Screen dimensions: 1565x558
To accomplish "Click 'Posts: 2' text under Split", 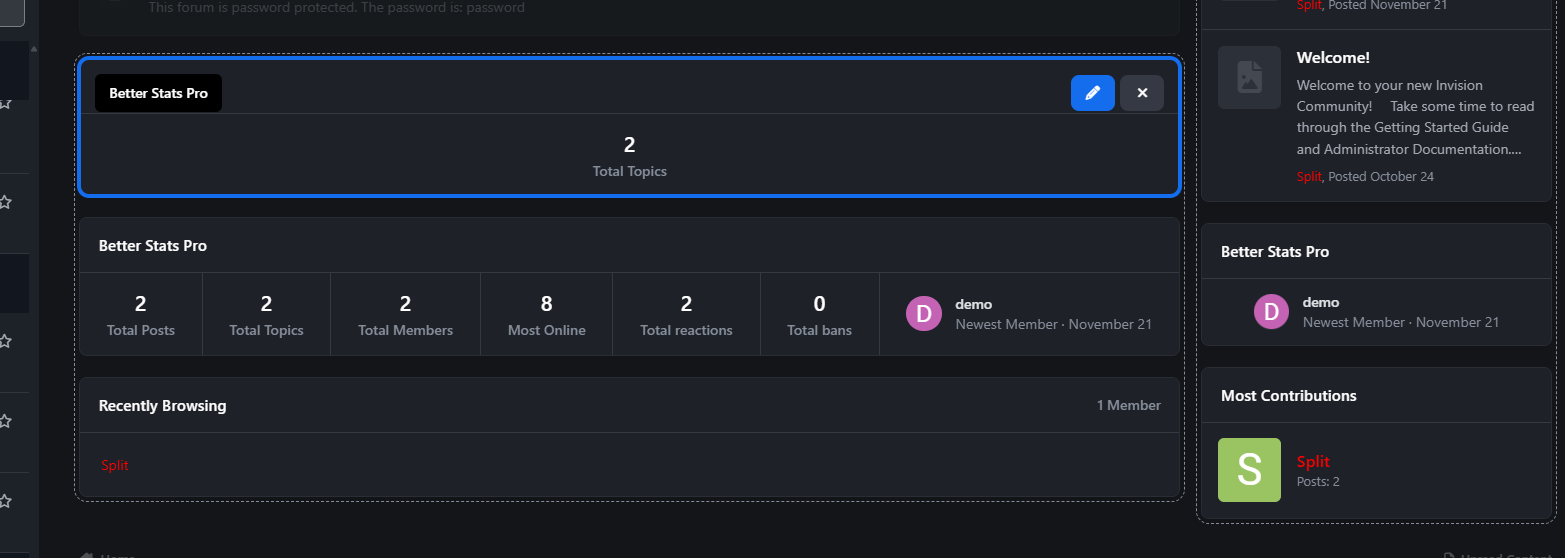I will point(1318,482).
